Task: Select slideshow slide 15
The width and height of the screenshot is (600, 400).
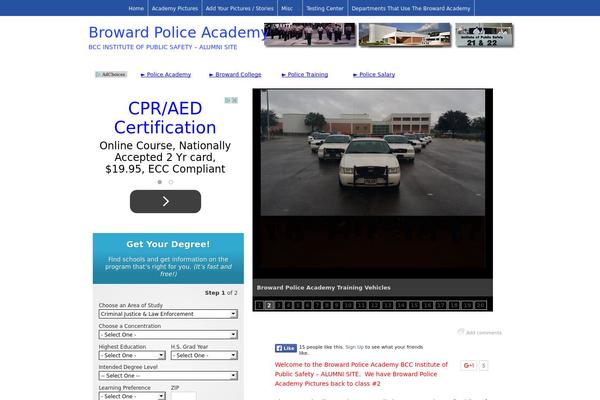Action: (x=414, y=305)
